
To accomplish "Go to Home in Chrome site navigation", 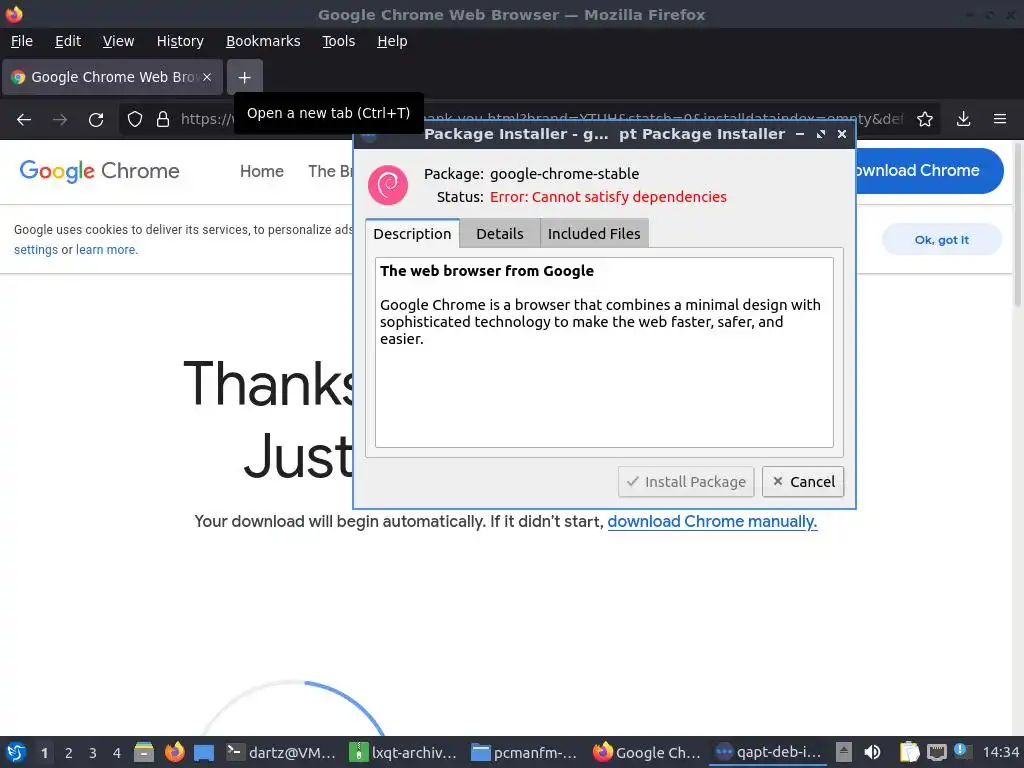I will pos(262,171).
